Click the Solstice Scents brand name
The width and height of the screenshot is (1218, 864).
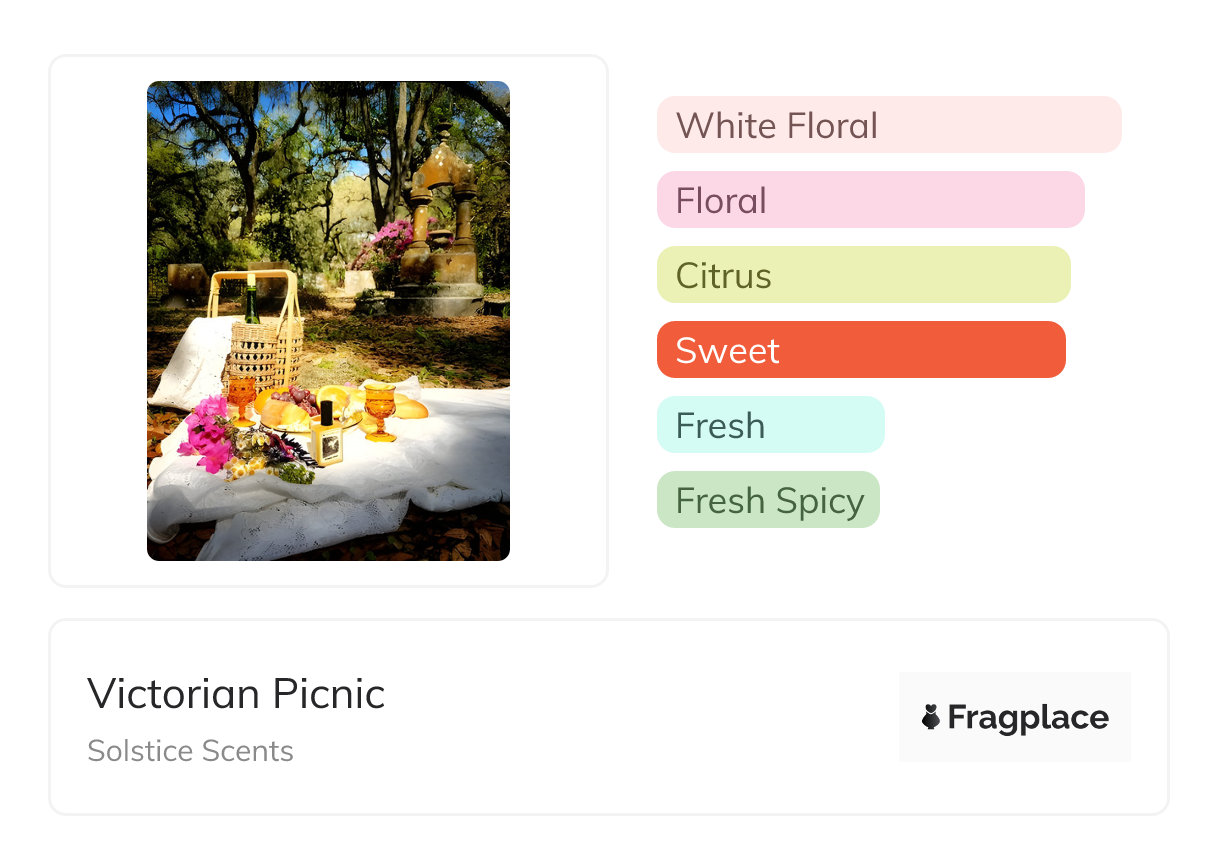190,751
